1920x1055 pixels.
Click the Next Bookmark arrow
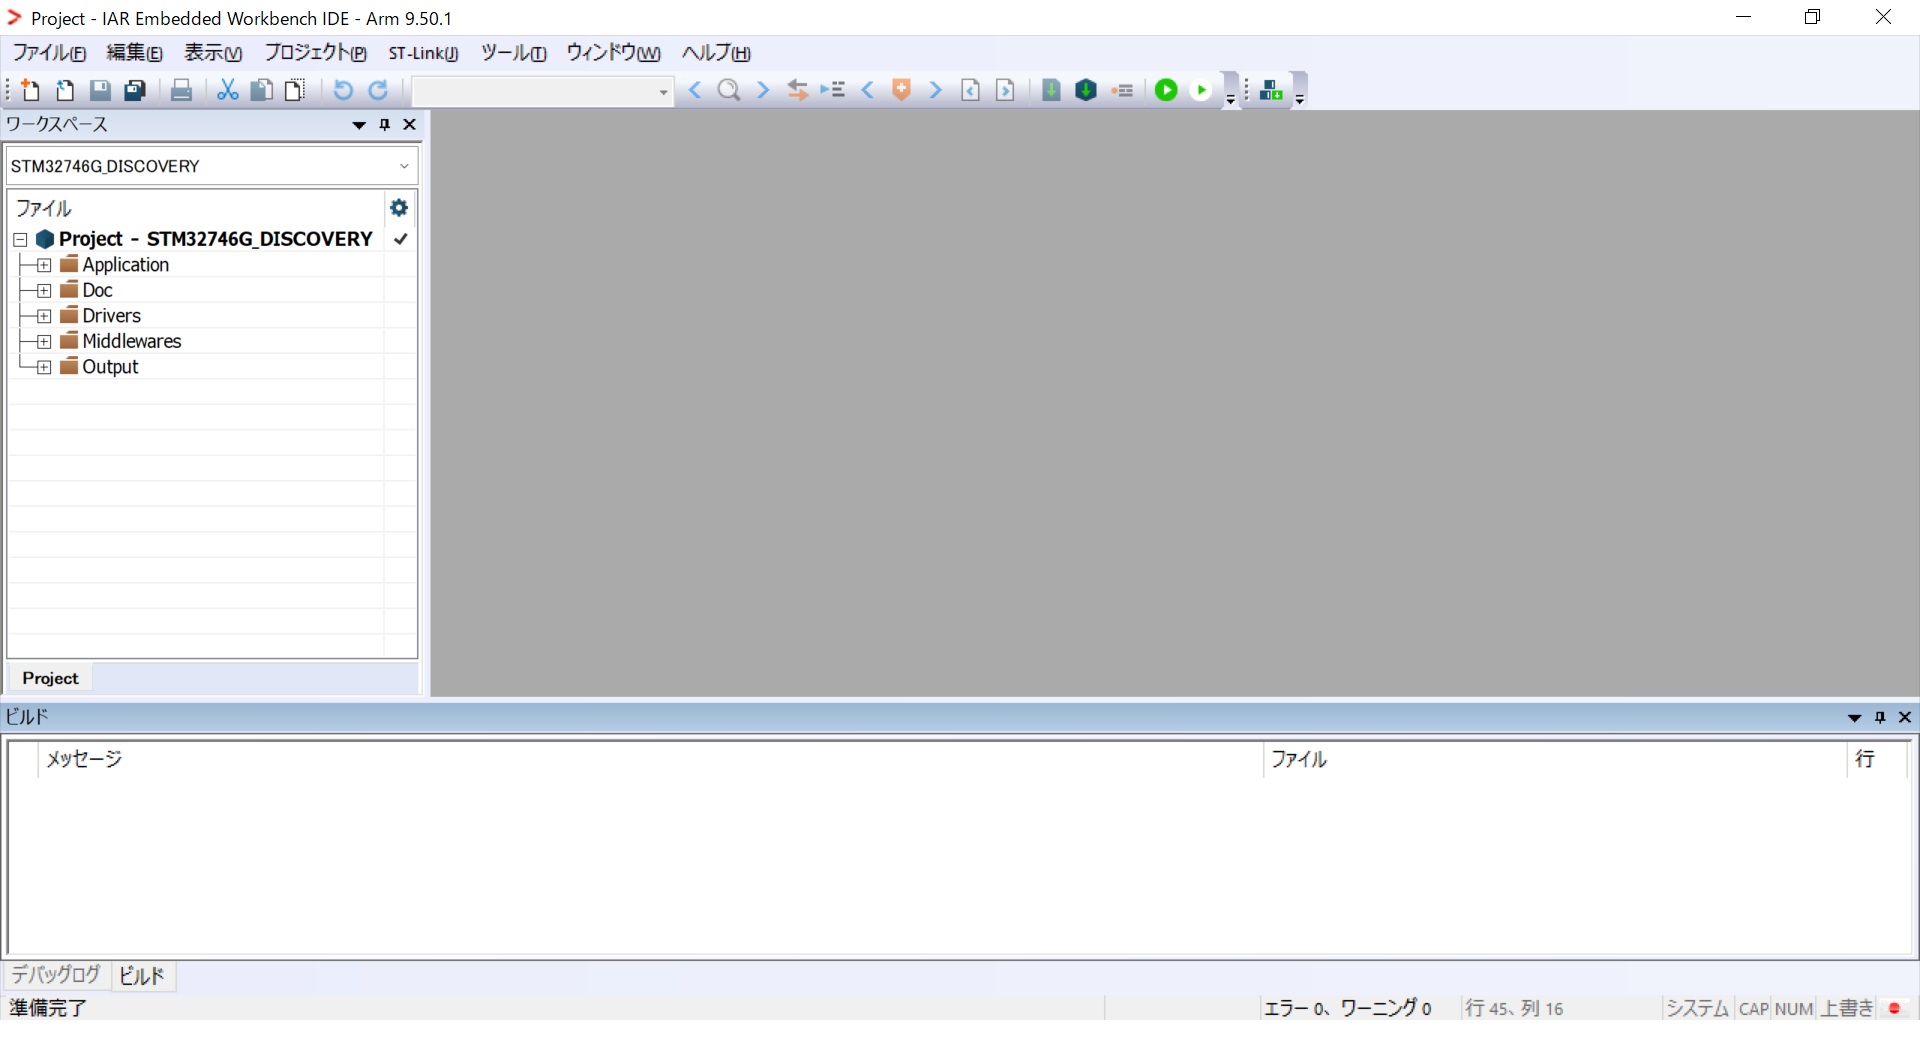click(935, 90)
